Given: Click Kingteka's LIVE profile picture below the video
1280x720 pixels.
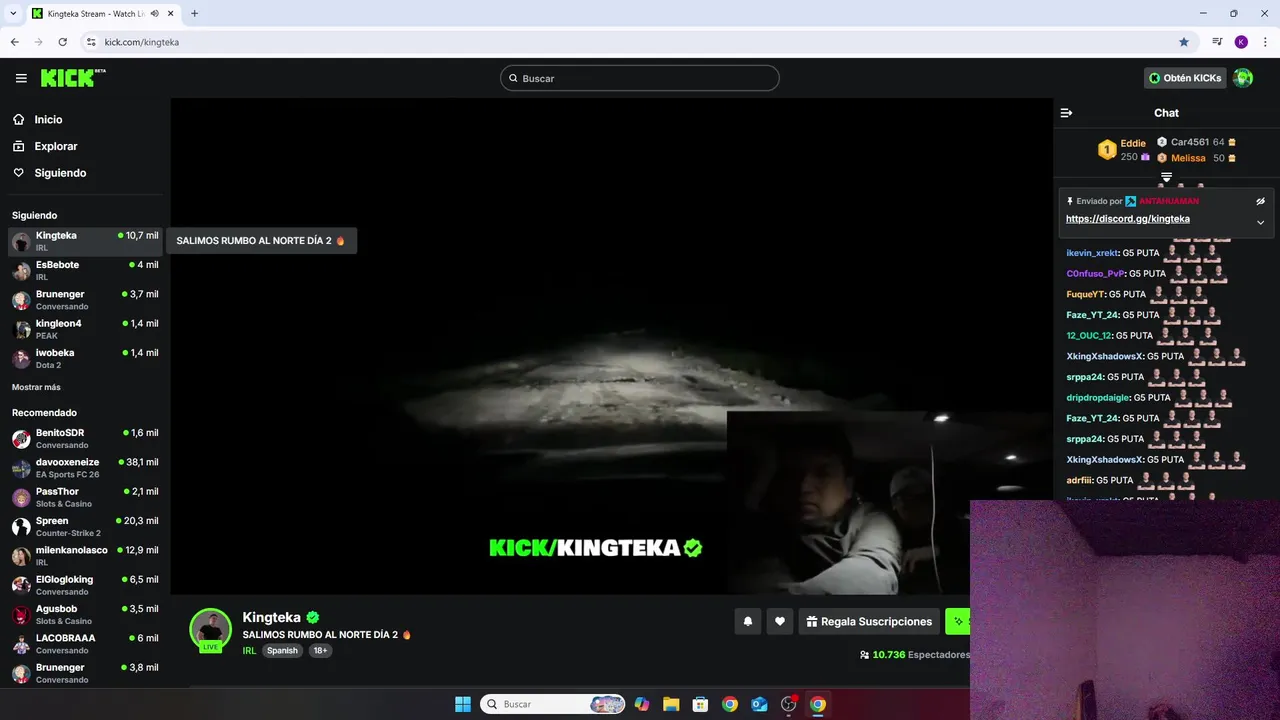Looking at the screenshot, I should [x=211, y=630].
